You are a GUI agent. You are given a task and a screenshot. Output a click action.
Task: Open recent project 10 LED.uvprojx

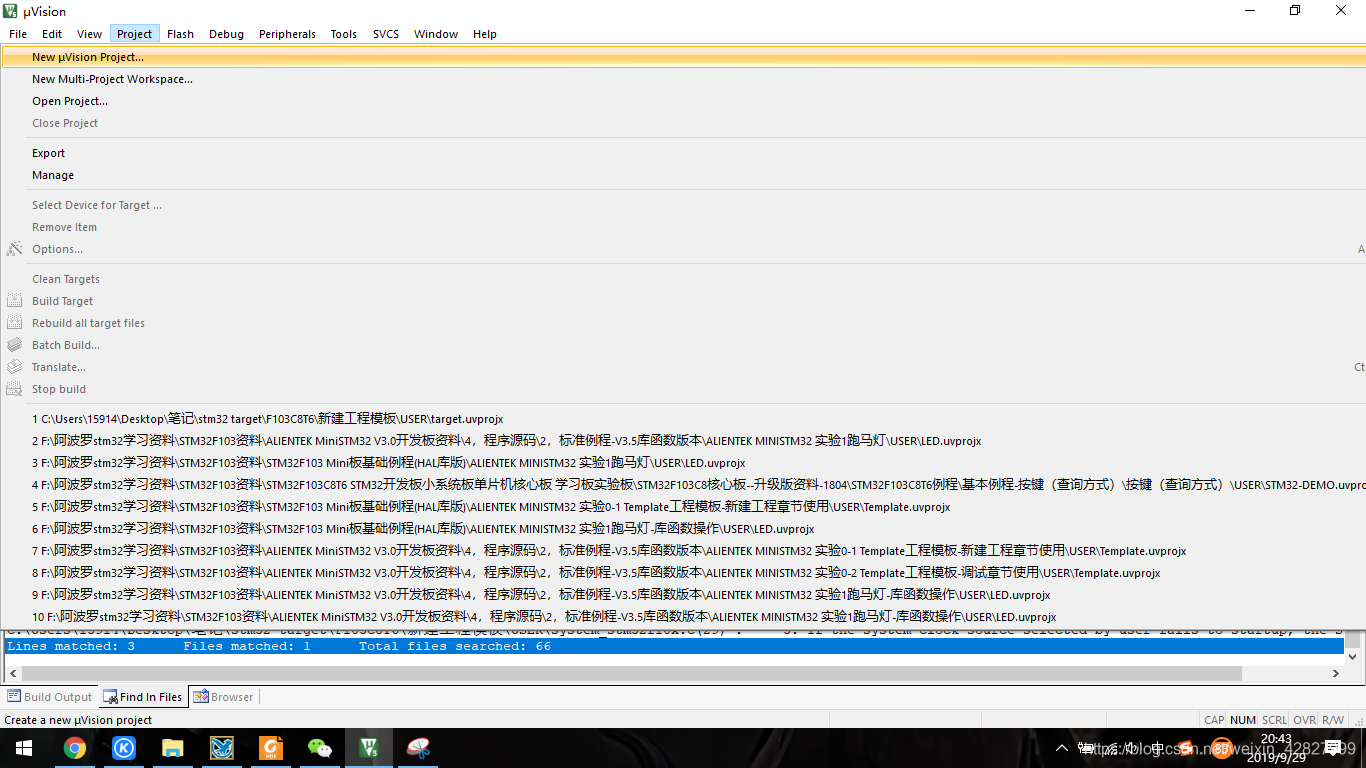pyautogui.click(x=683, y=617)
